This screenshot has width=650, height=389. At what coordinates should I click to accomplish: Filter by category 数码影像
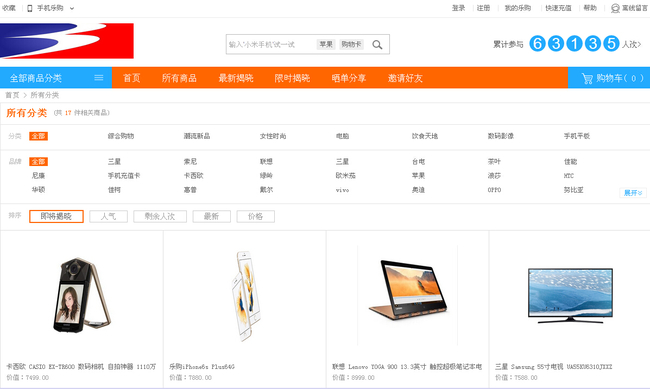pyautogui.click(x=501, y=136)
